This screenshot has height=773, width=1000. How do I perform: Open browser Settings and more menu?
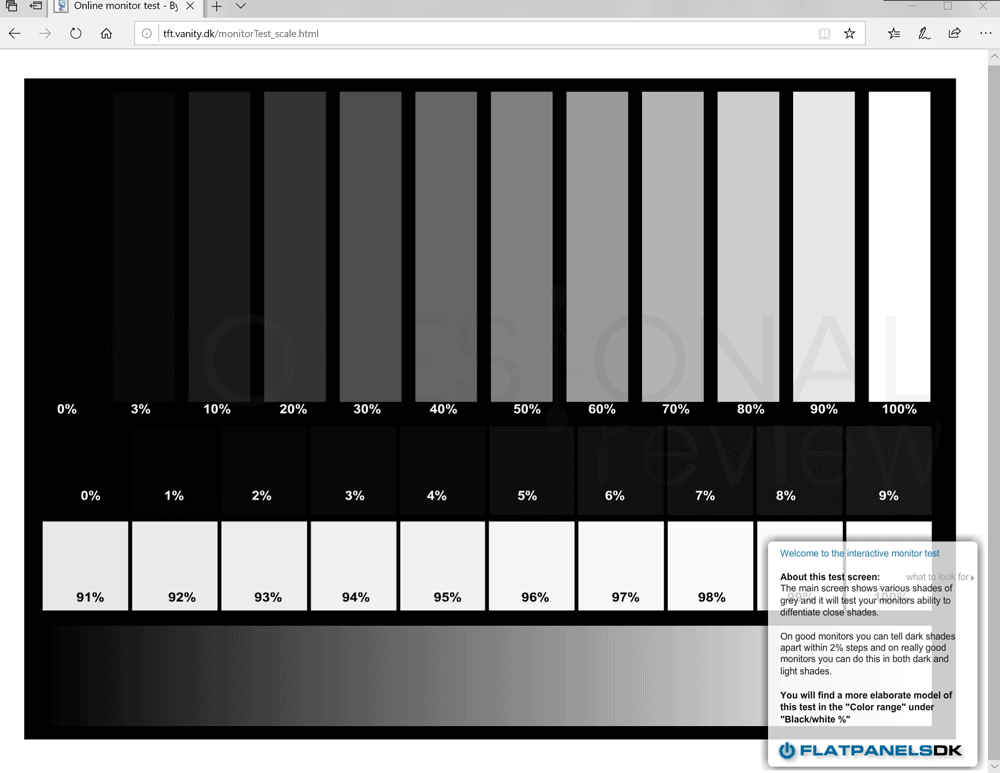985,33
